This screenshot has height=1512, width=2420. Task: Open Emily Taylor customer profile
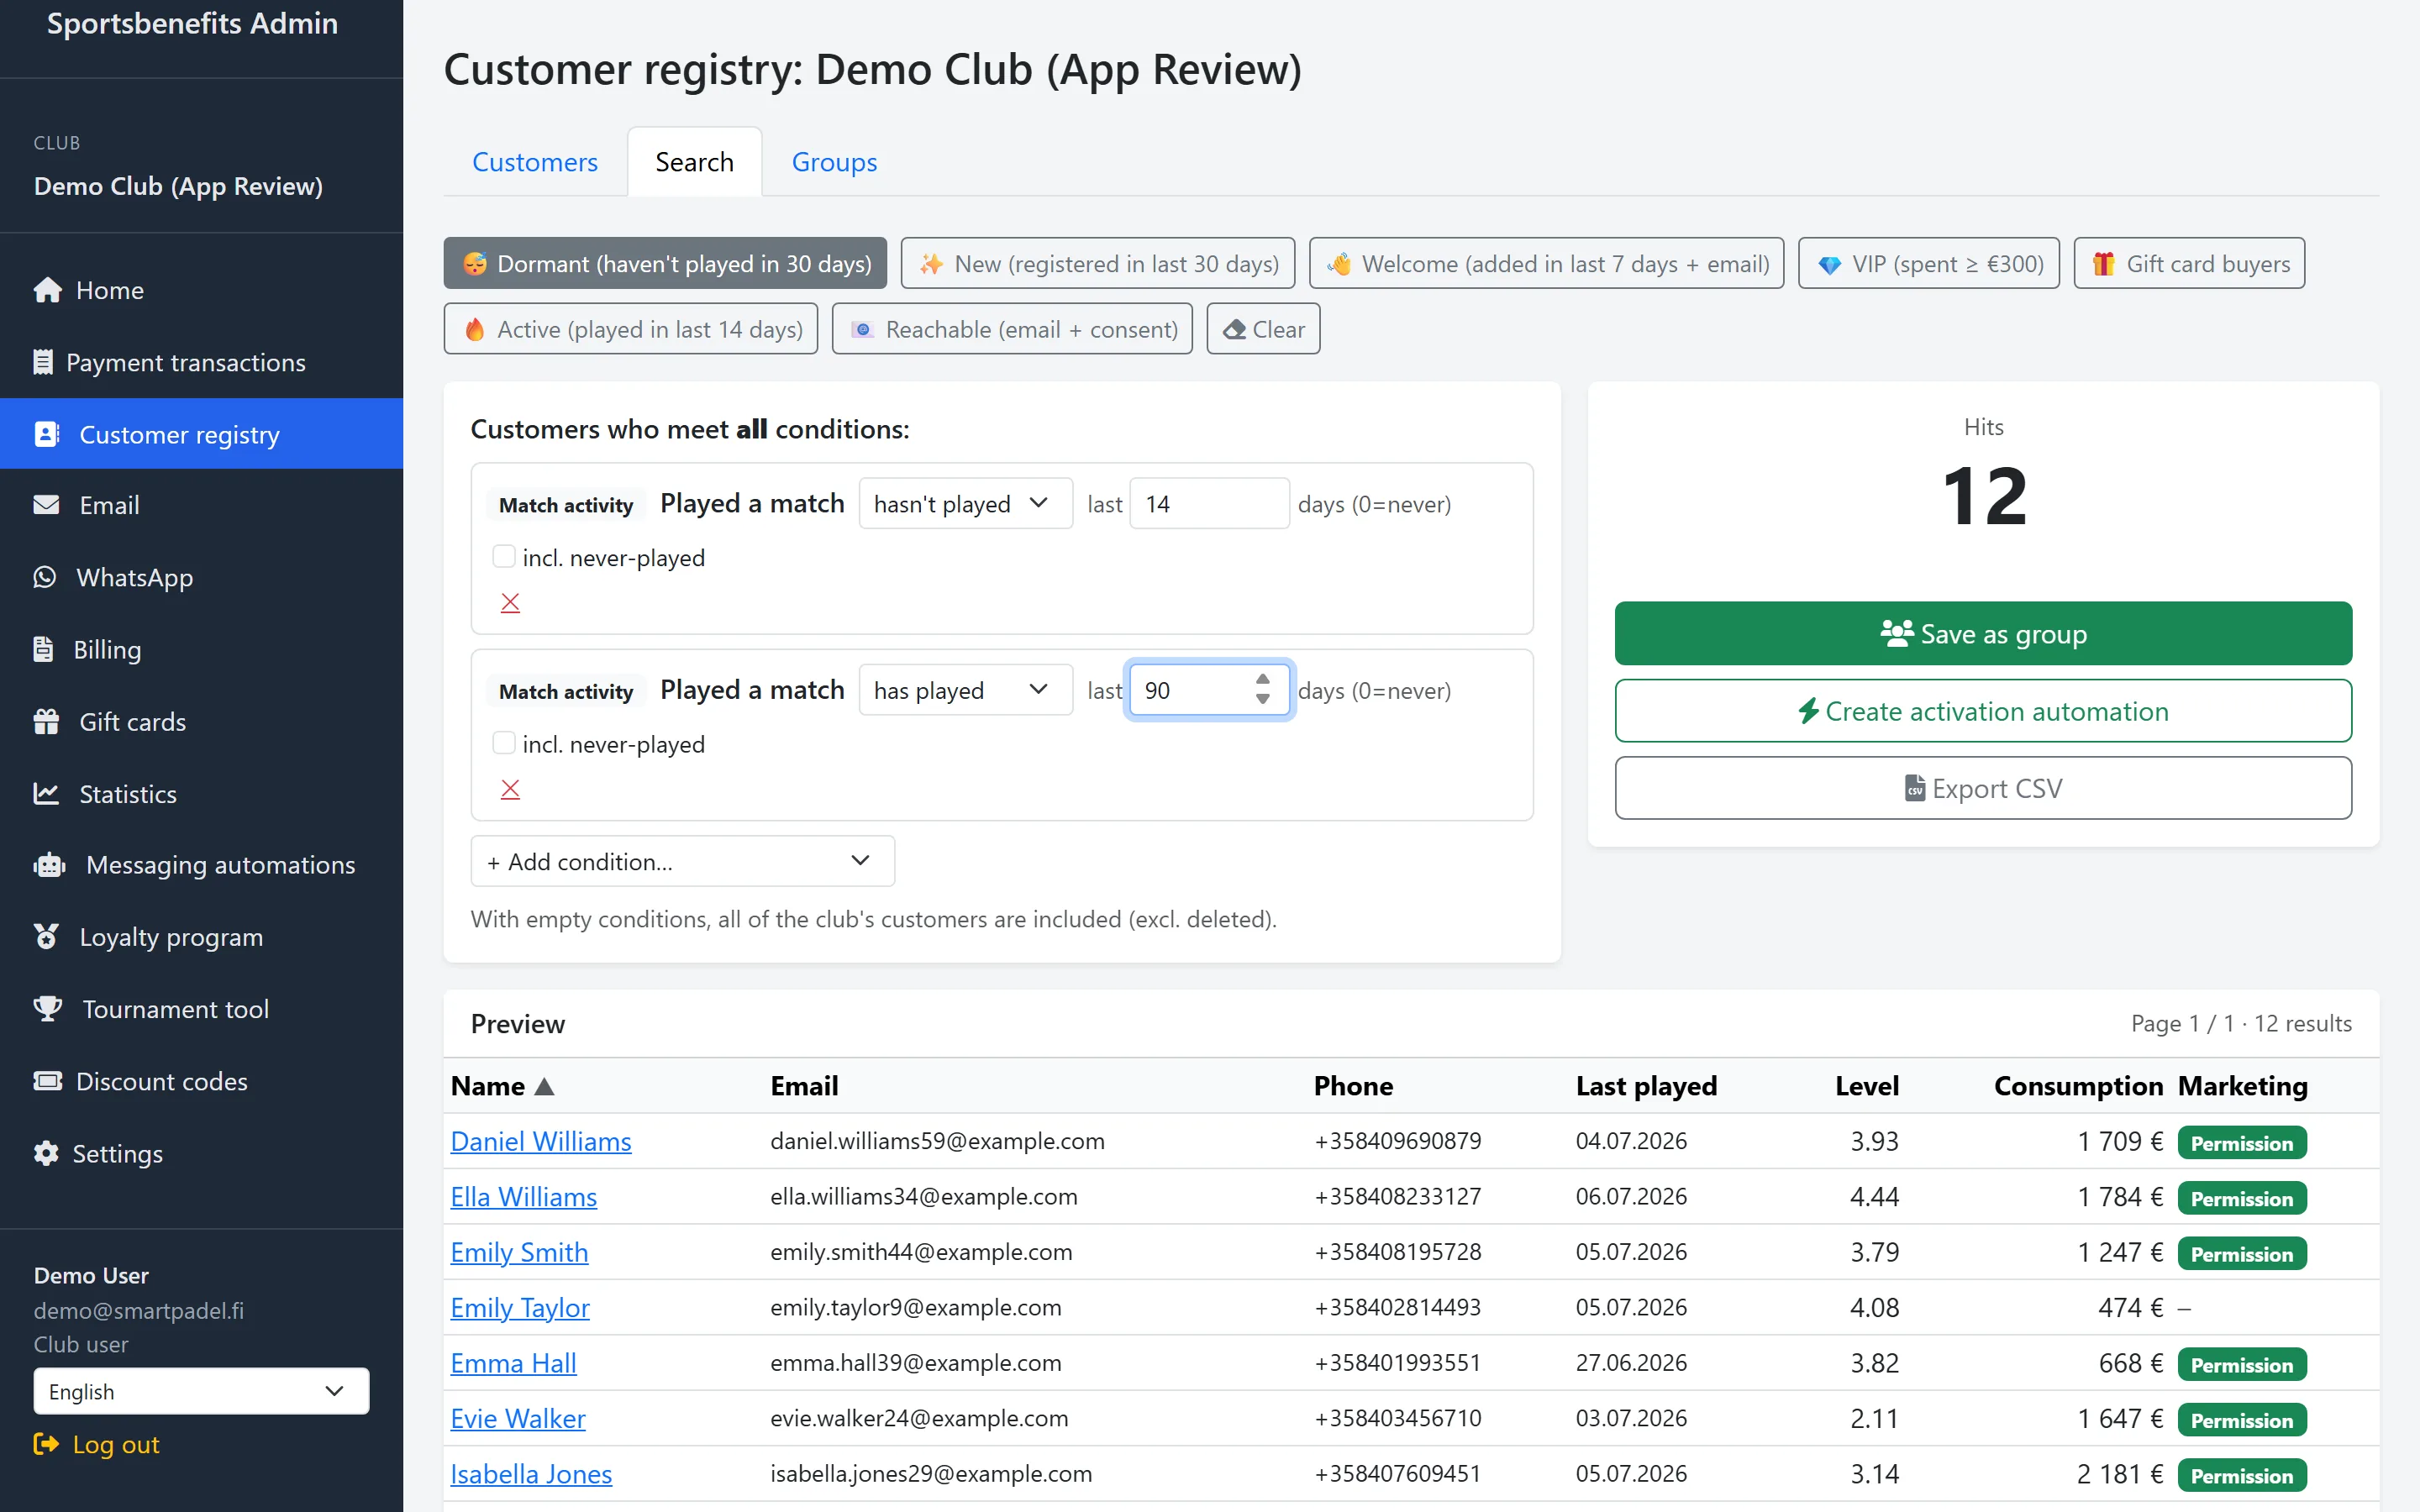[520, 1307]
